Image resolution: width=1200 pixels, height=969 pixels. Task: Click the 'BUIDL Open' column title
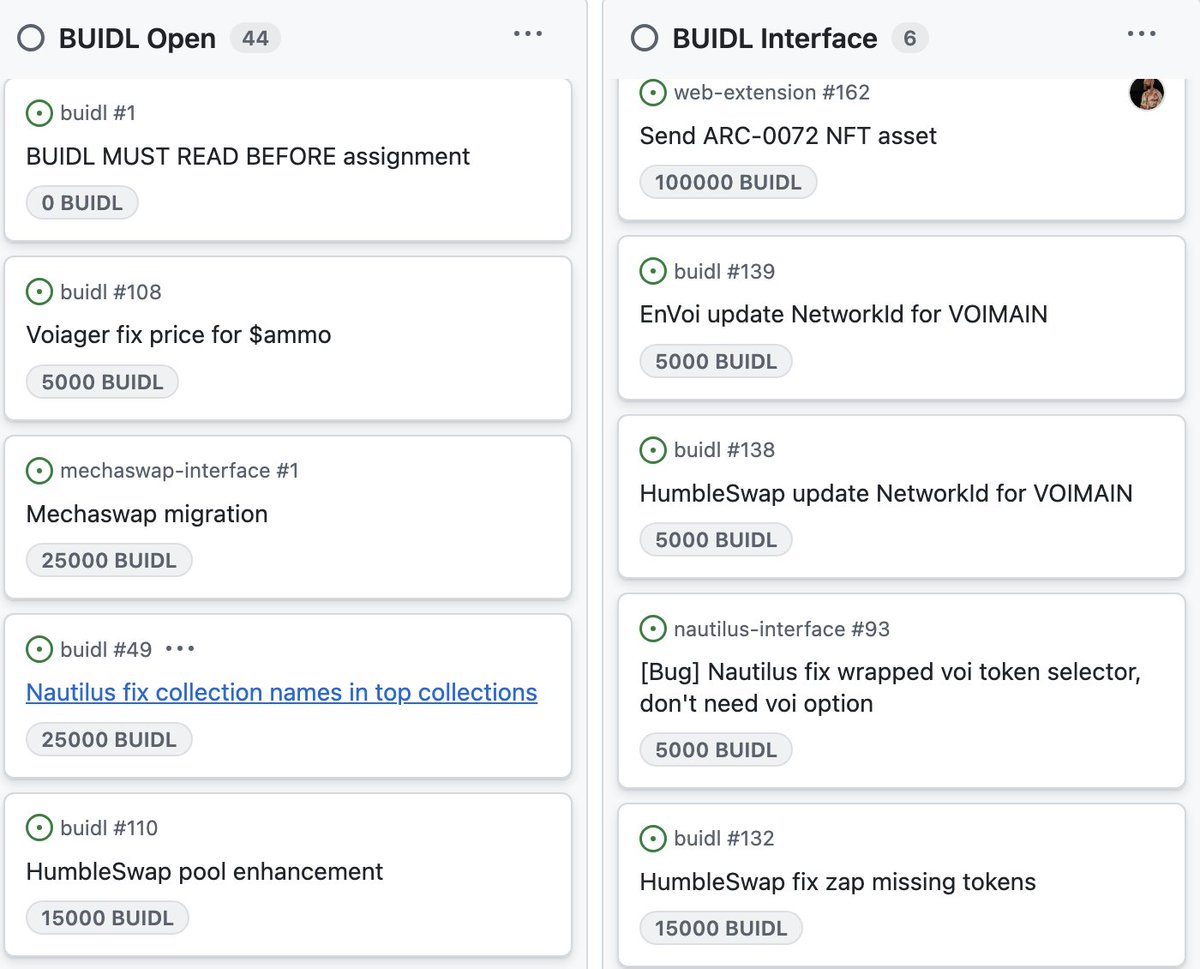click(138, 39)
